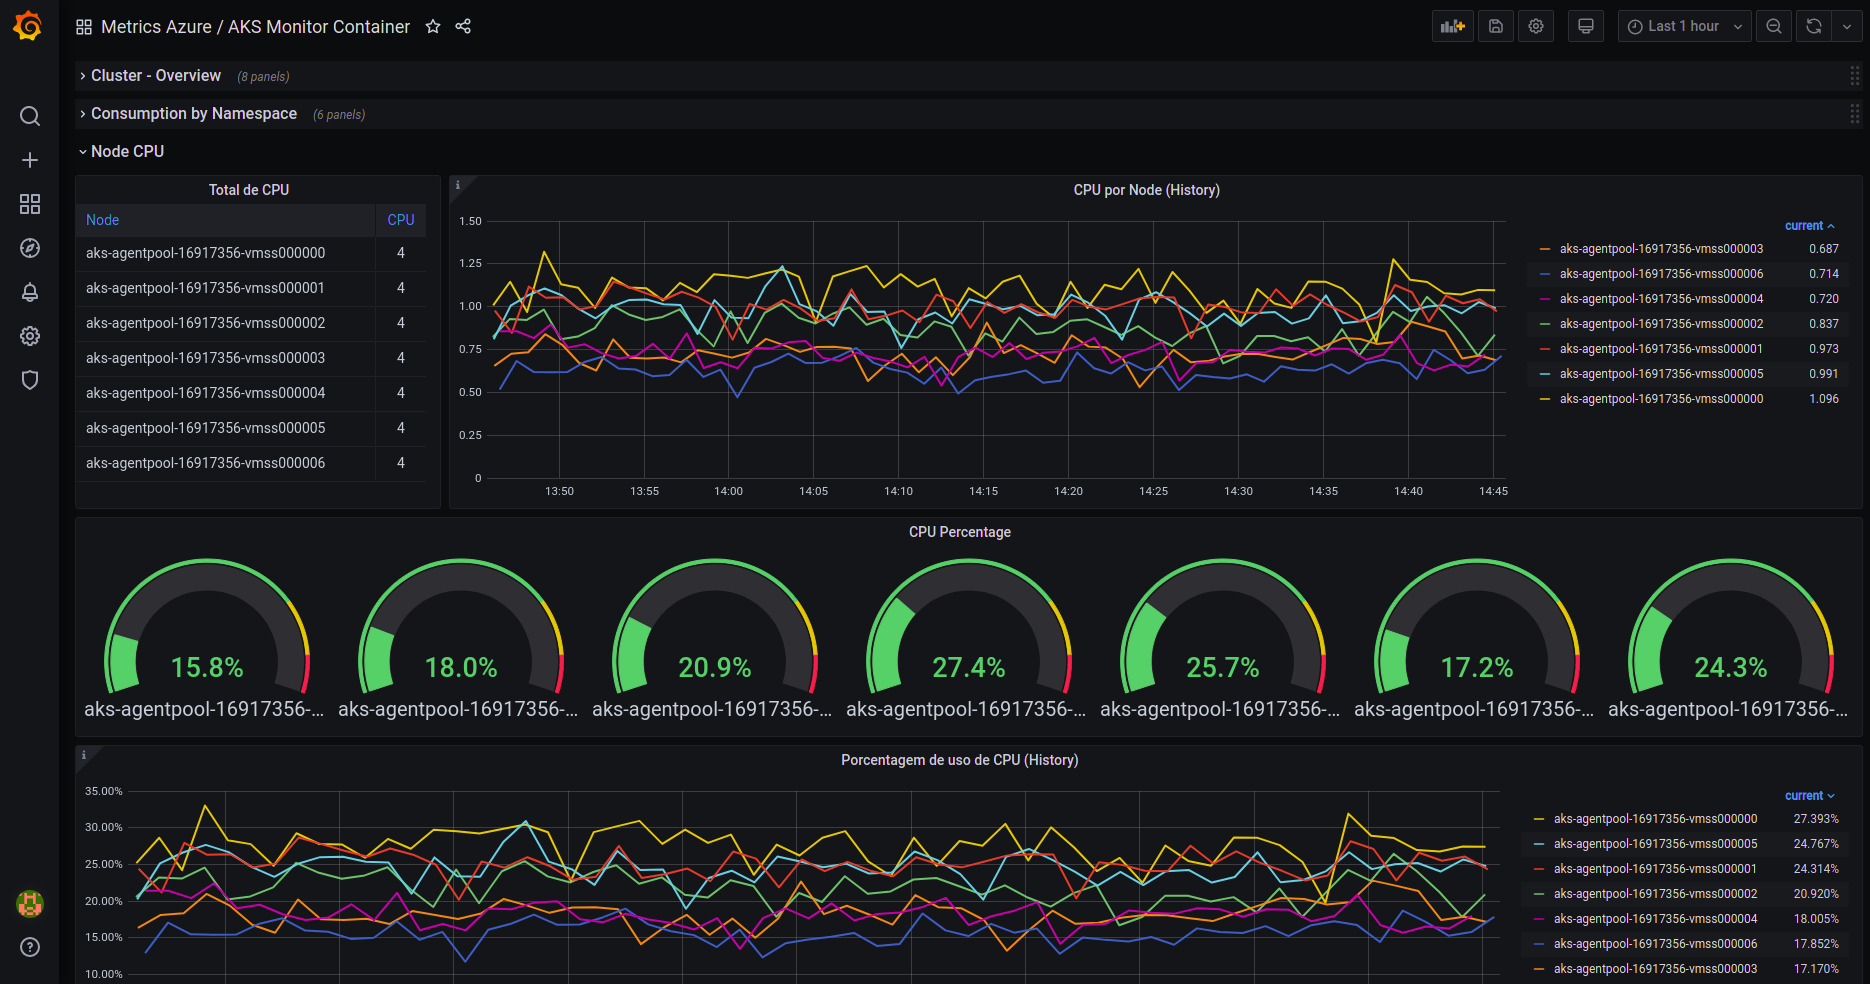This screenshot has height=984, width=1870.
Task: Click the vmss000004 legend color line in CPU por Node
Action: pos(1545,299)
